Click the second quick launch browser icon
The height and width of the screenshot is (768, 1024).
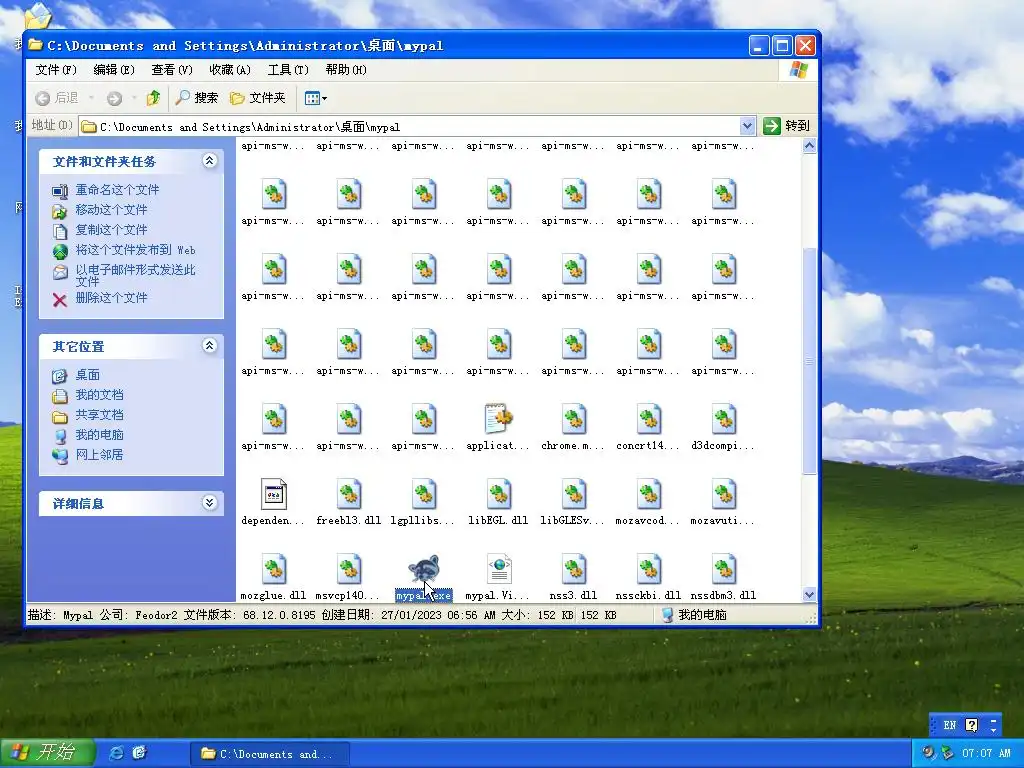pyautogui.click(x=139, y=753)
